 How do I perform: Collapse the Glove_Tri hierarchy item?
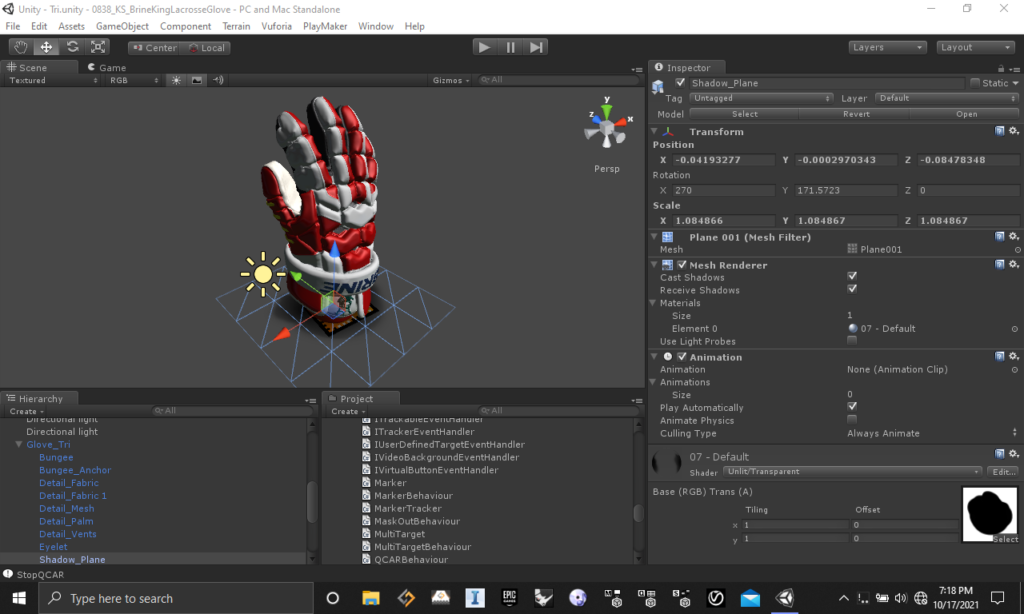[x=18, y=445]
